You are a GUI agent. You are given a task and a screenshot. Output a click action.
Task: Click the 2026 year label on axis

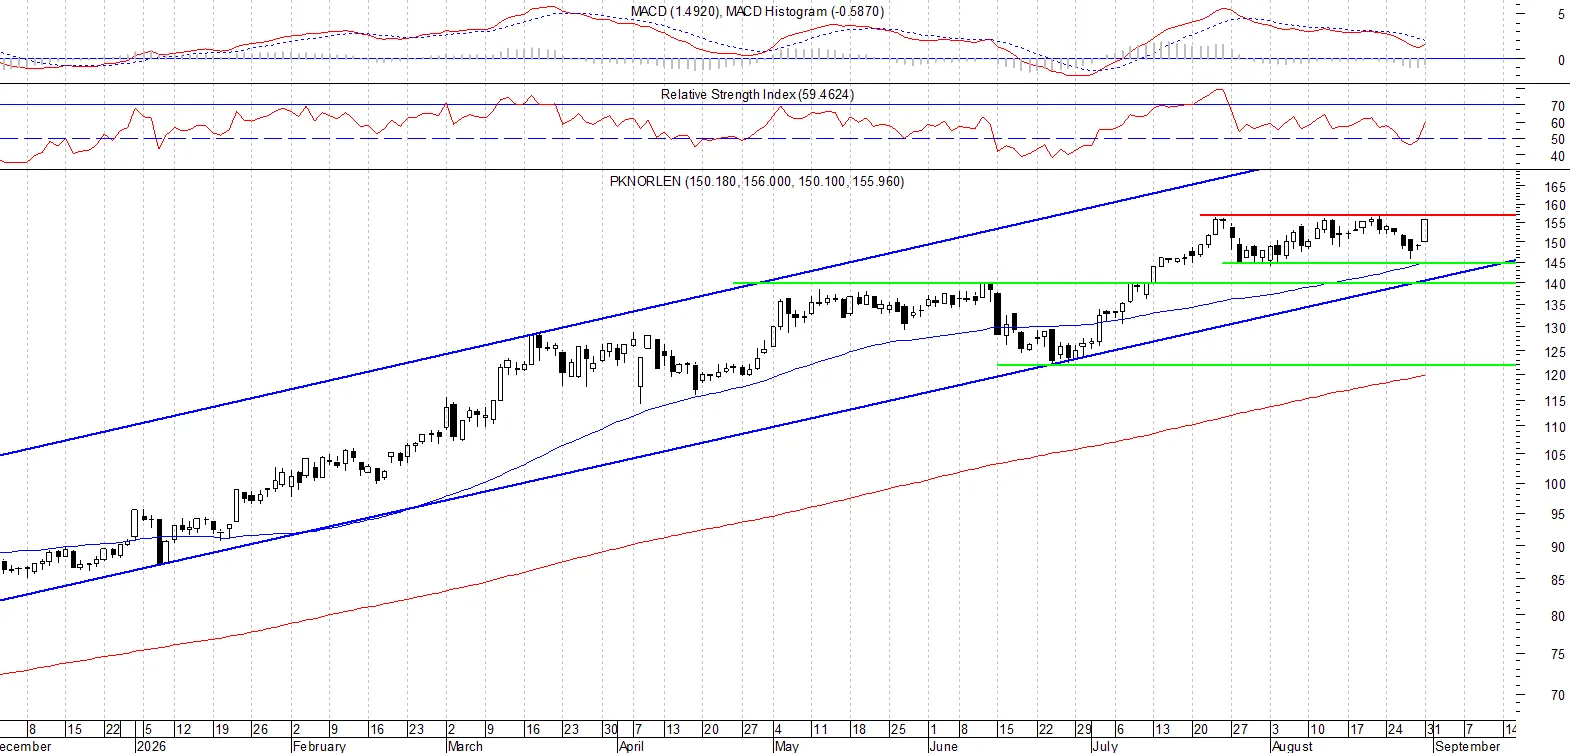pyautogui.click(x=151, y=746)
